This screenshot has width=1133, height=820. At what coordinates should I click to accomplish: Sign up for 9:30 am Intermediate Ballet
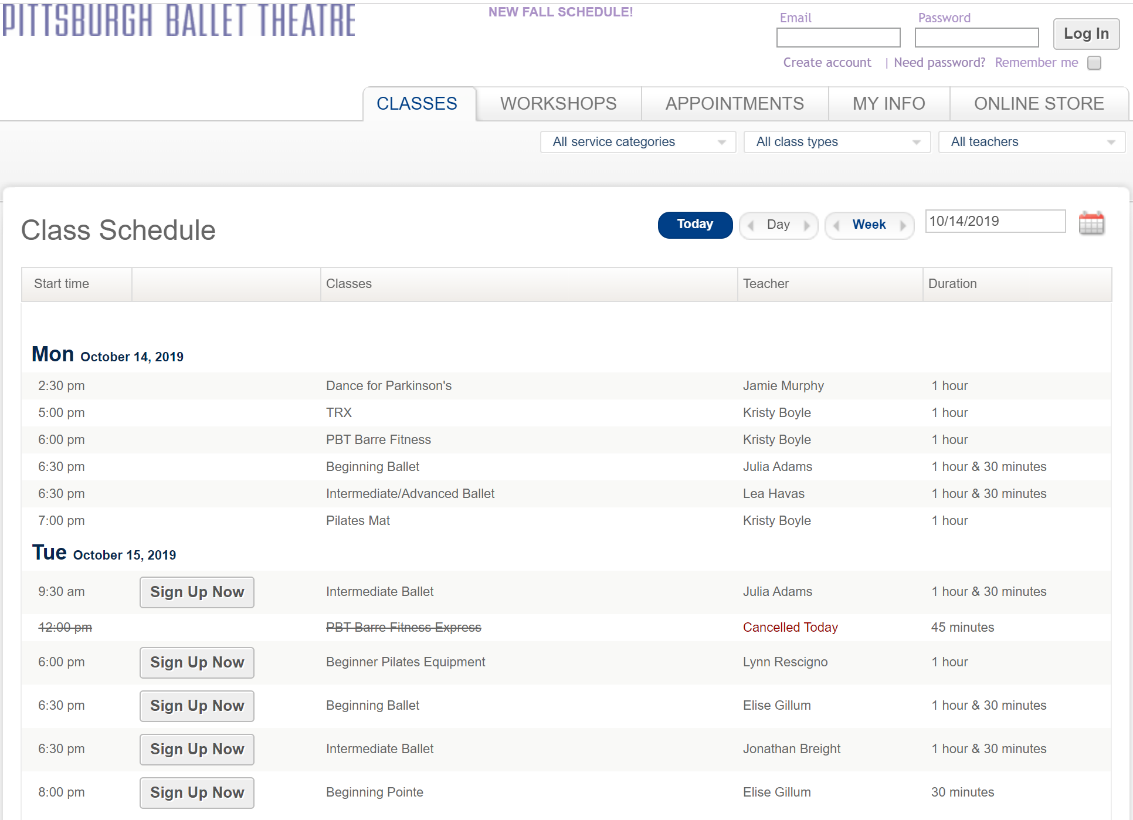pos(197,592)
